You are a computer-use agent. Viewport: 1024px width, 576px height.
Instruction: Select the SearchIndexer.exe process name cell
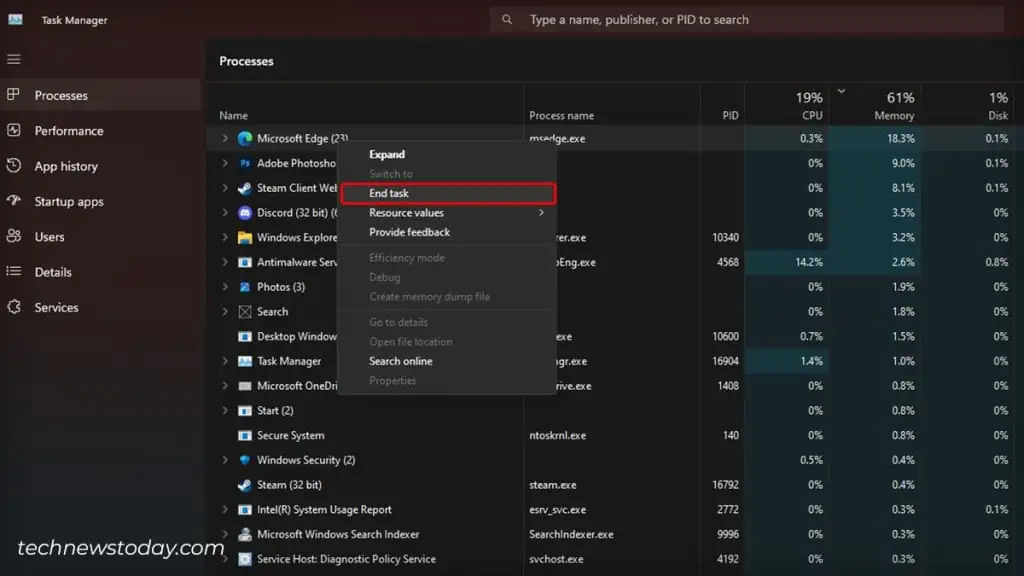click(x=571, y=535)
